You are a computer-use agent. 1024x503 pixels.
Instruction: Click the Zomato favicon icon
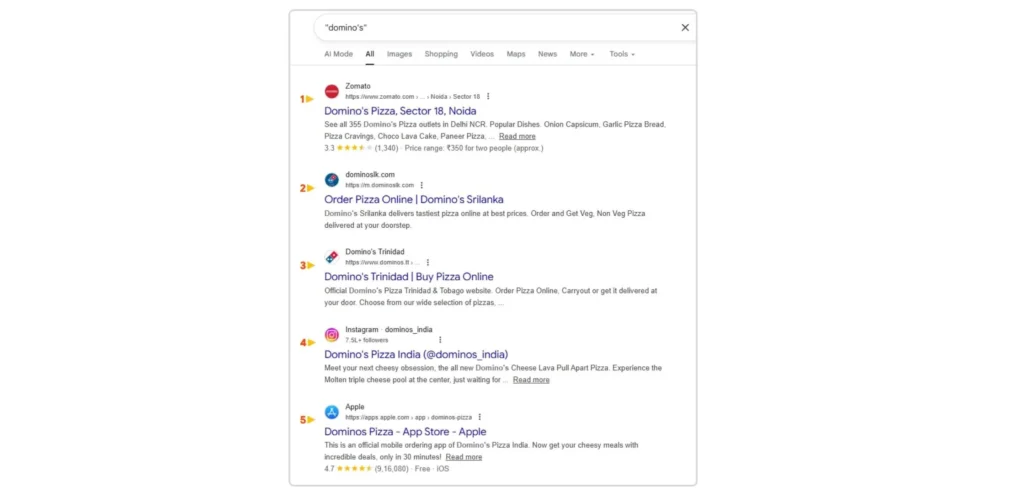click(332, 91)
